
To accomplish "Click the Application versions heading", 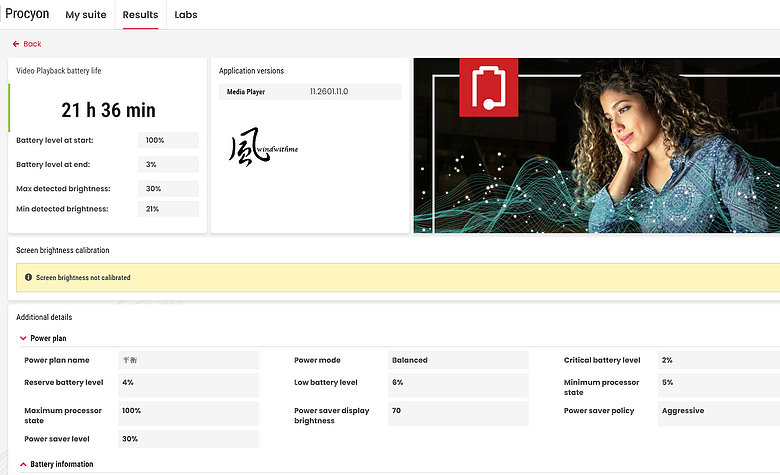I will 251,71.
